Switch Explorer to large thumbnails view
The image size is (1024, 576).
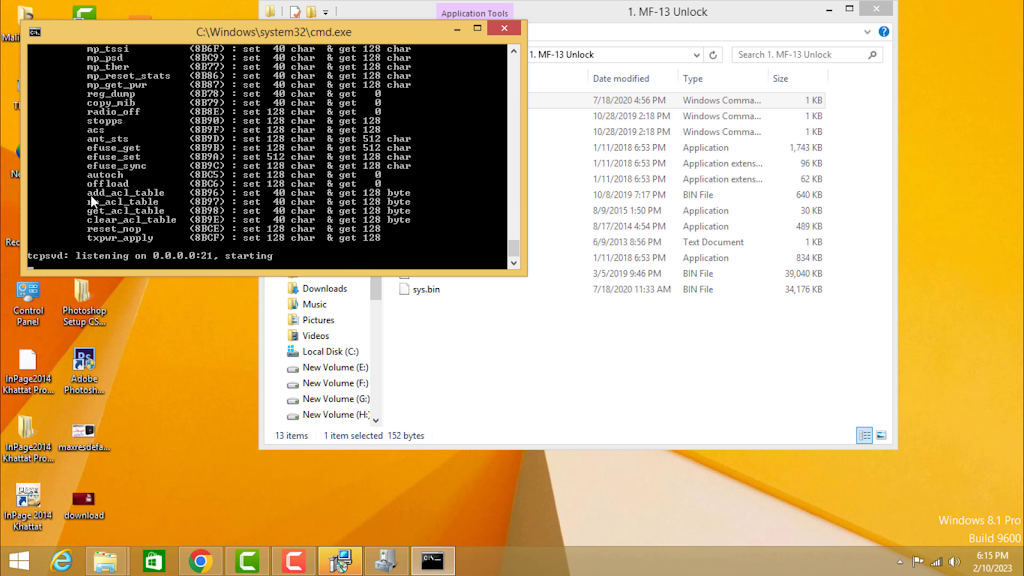(x=881, y=436)
